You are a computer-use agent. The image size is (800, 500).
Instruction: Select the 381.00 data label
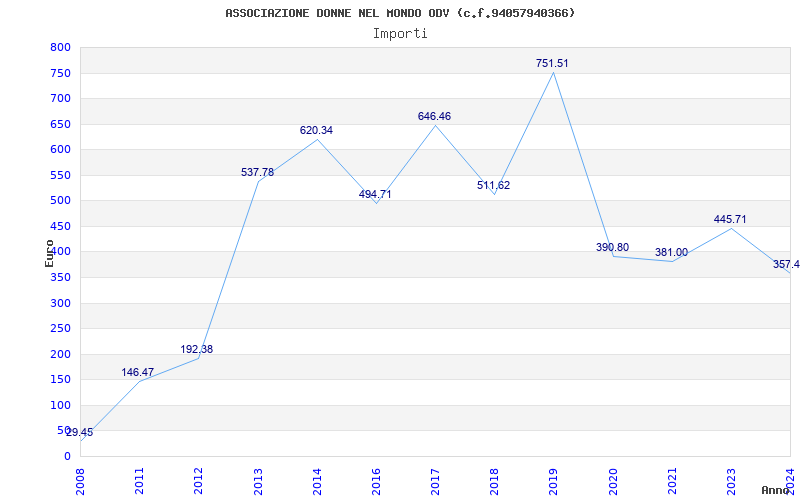[x=671, y=253]
